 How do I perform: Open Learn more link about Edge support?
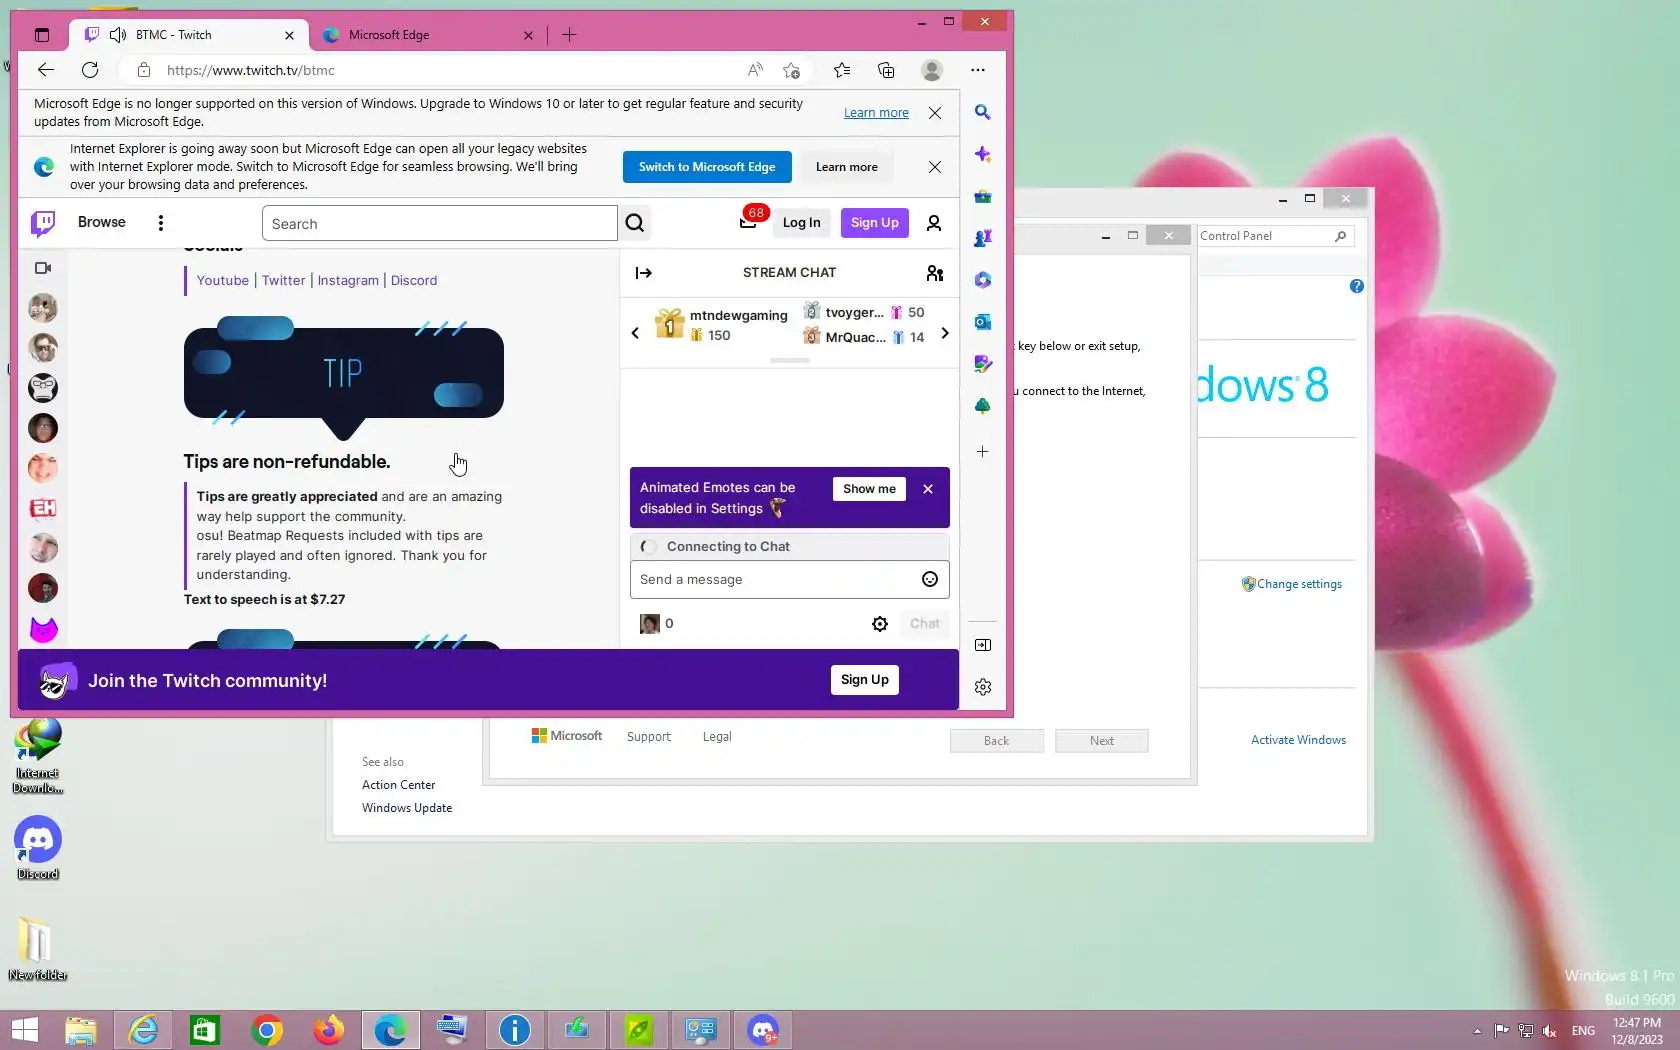pos(876,113)
